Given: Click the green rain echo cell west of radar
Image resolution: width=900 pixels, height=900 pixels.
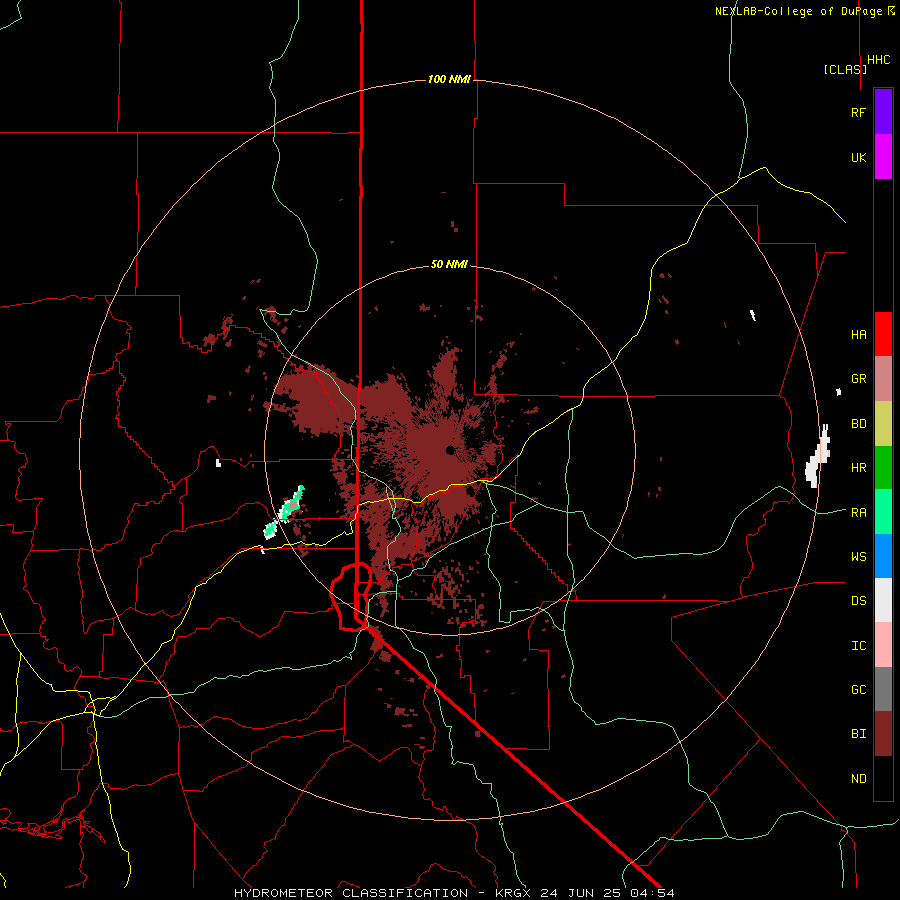Looking at the screenshot, I should pos(285,511).
